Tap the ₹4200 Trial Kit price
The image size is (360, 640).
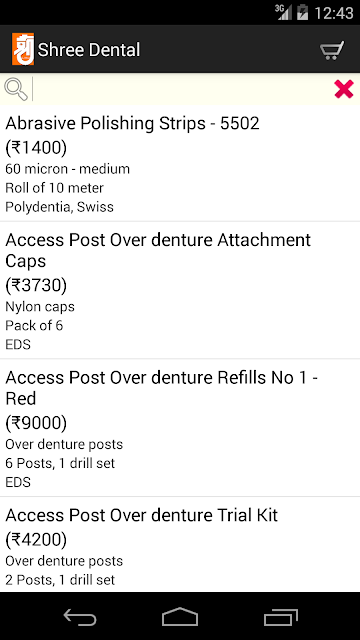pos(36,540)
